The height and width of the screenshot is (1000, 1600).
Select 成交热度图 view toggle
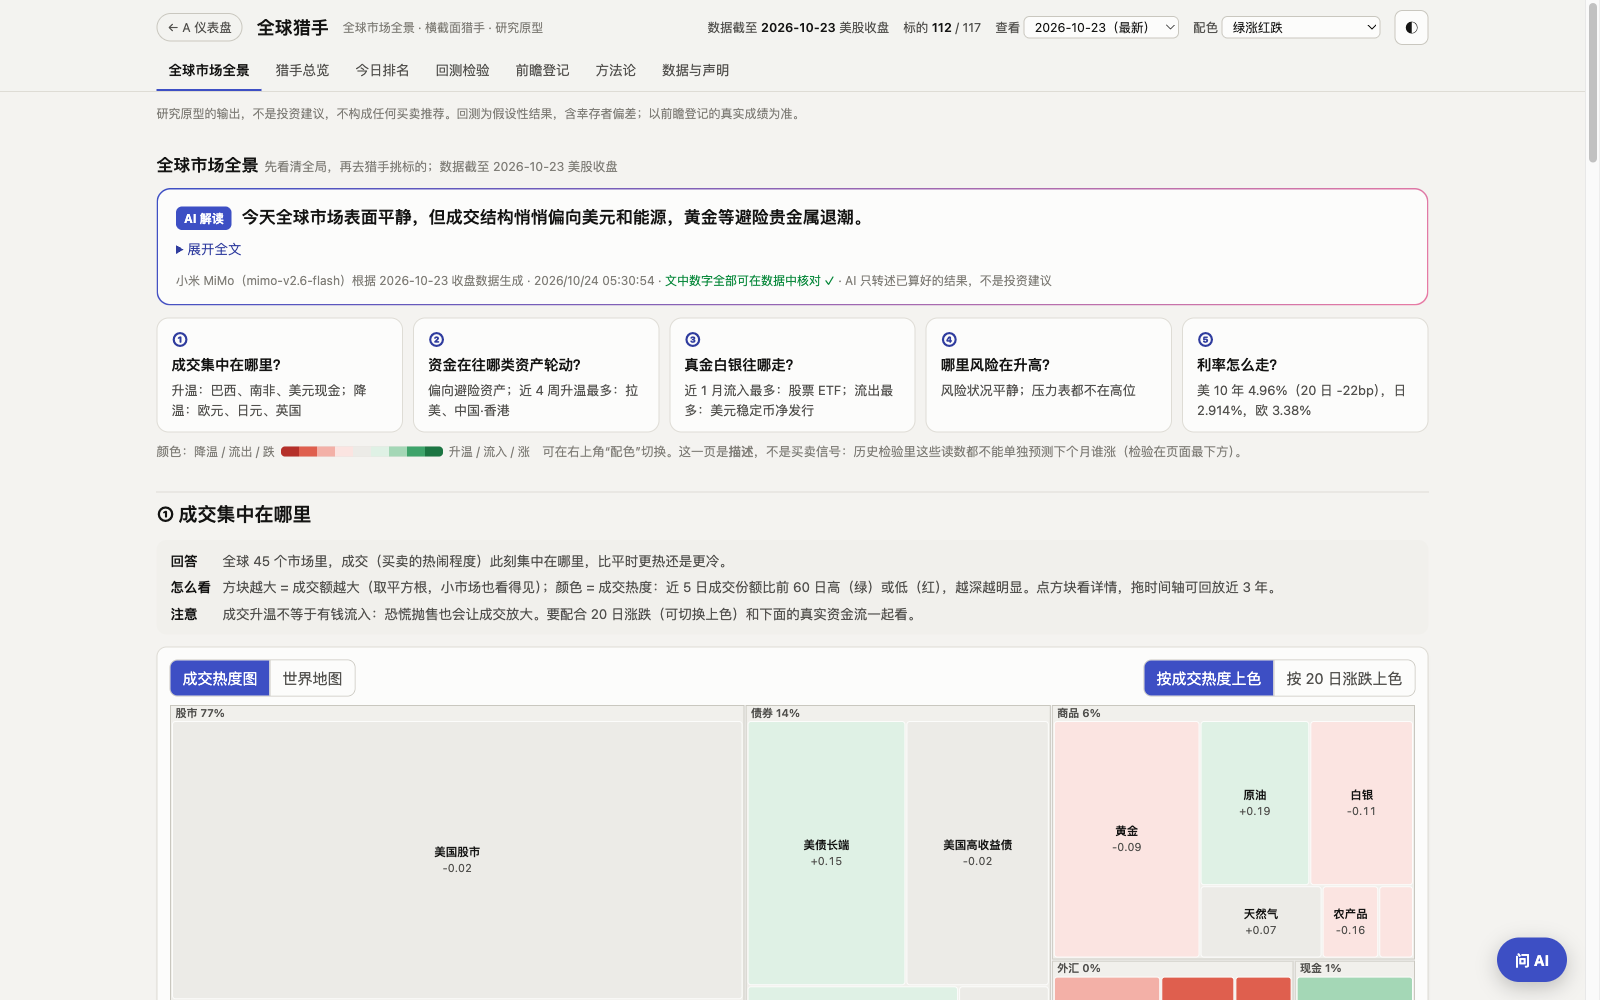[x=220, y=678]
